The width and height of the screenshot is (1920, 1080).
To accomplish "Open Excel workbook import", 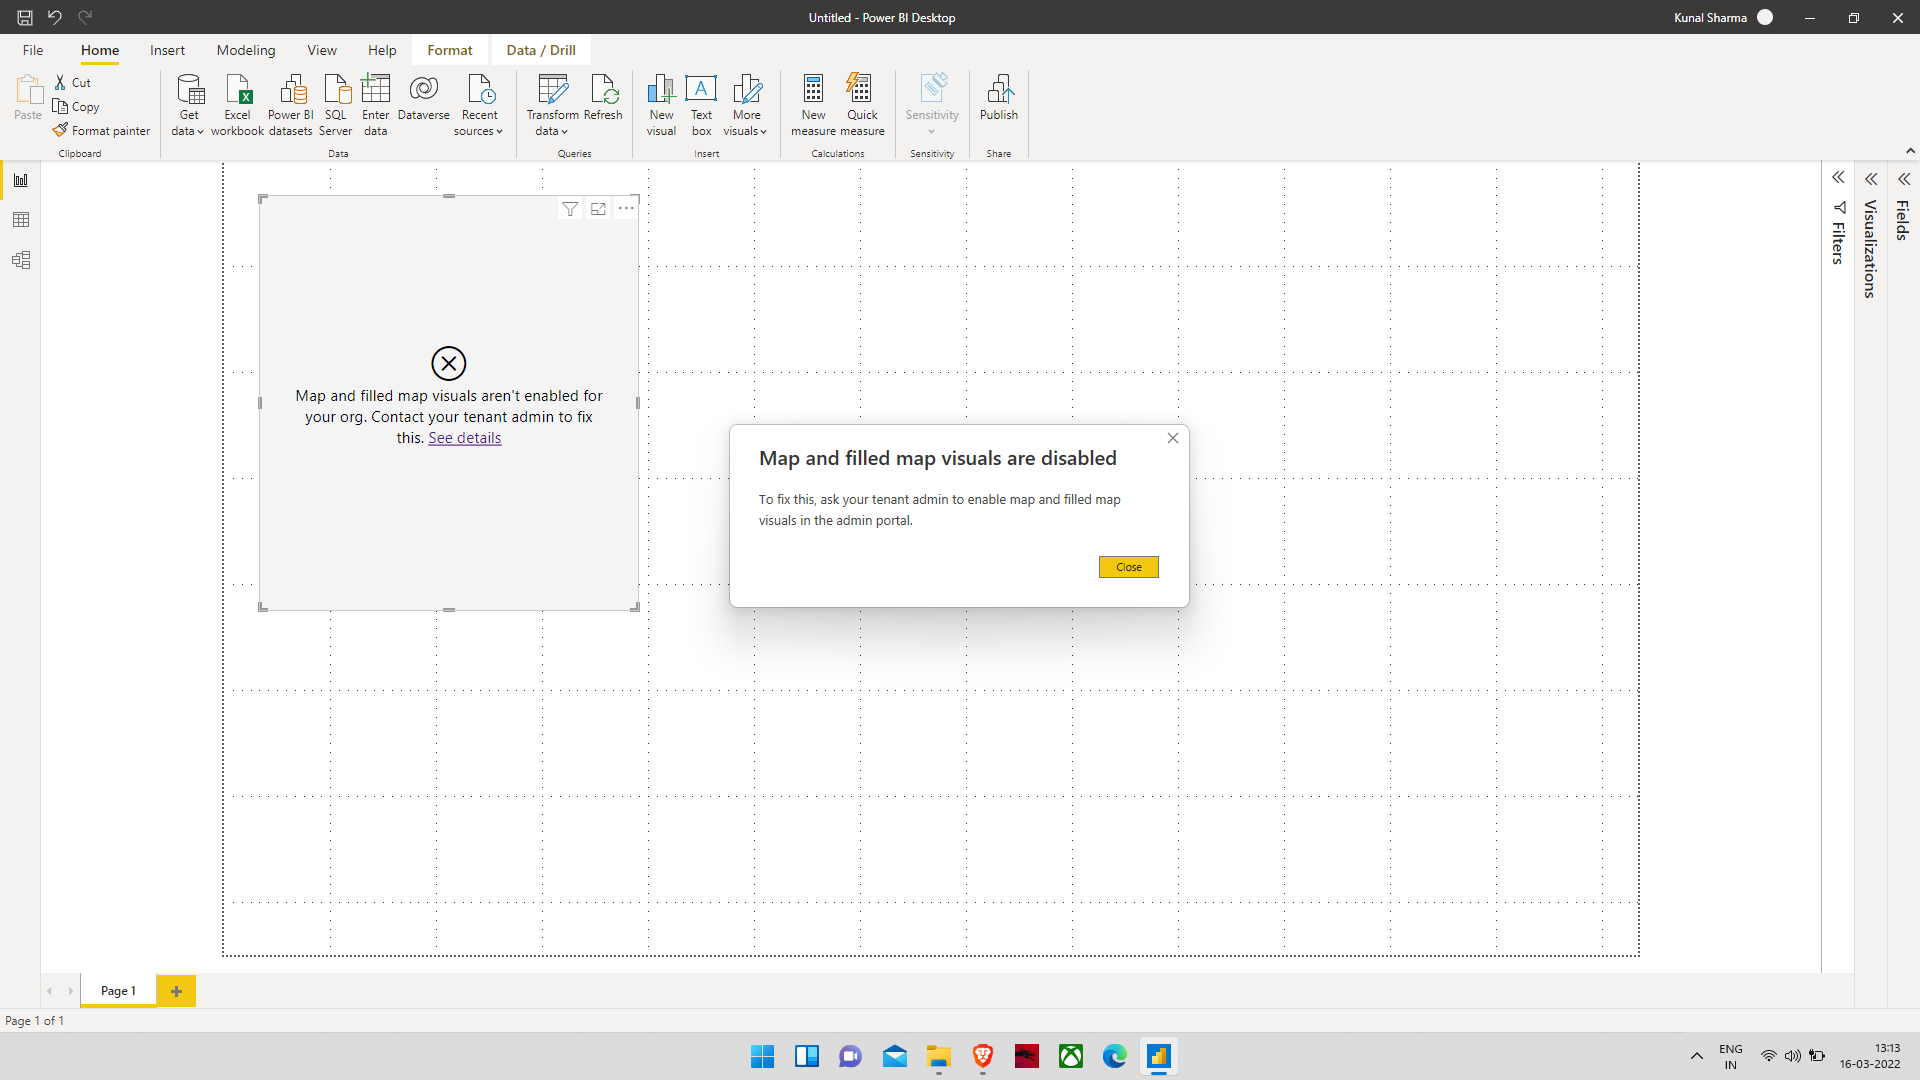I will (x=237, y=104).
